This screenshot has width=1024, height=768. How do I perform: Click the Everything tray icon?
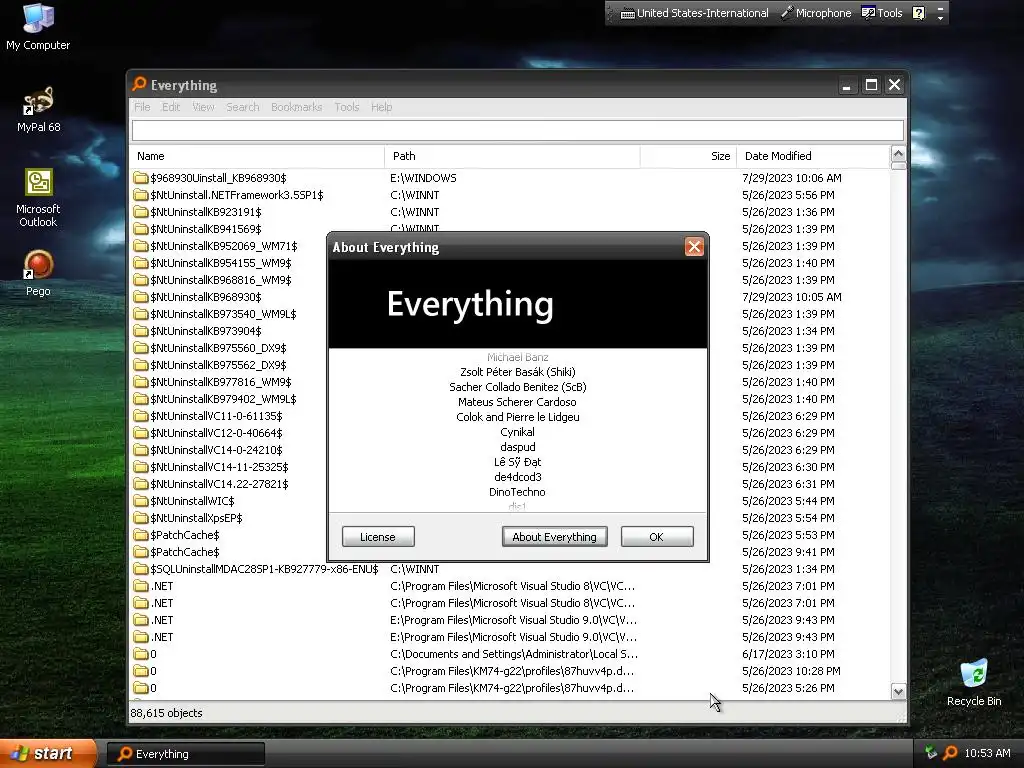tap(951, 753)
